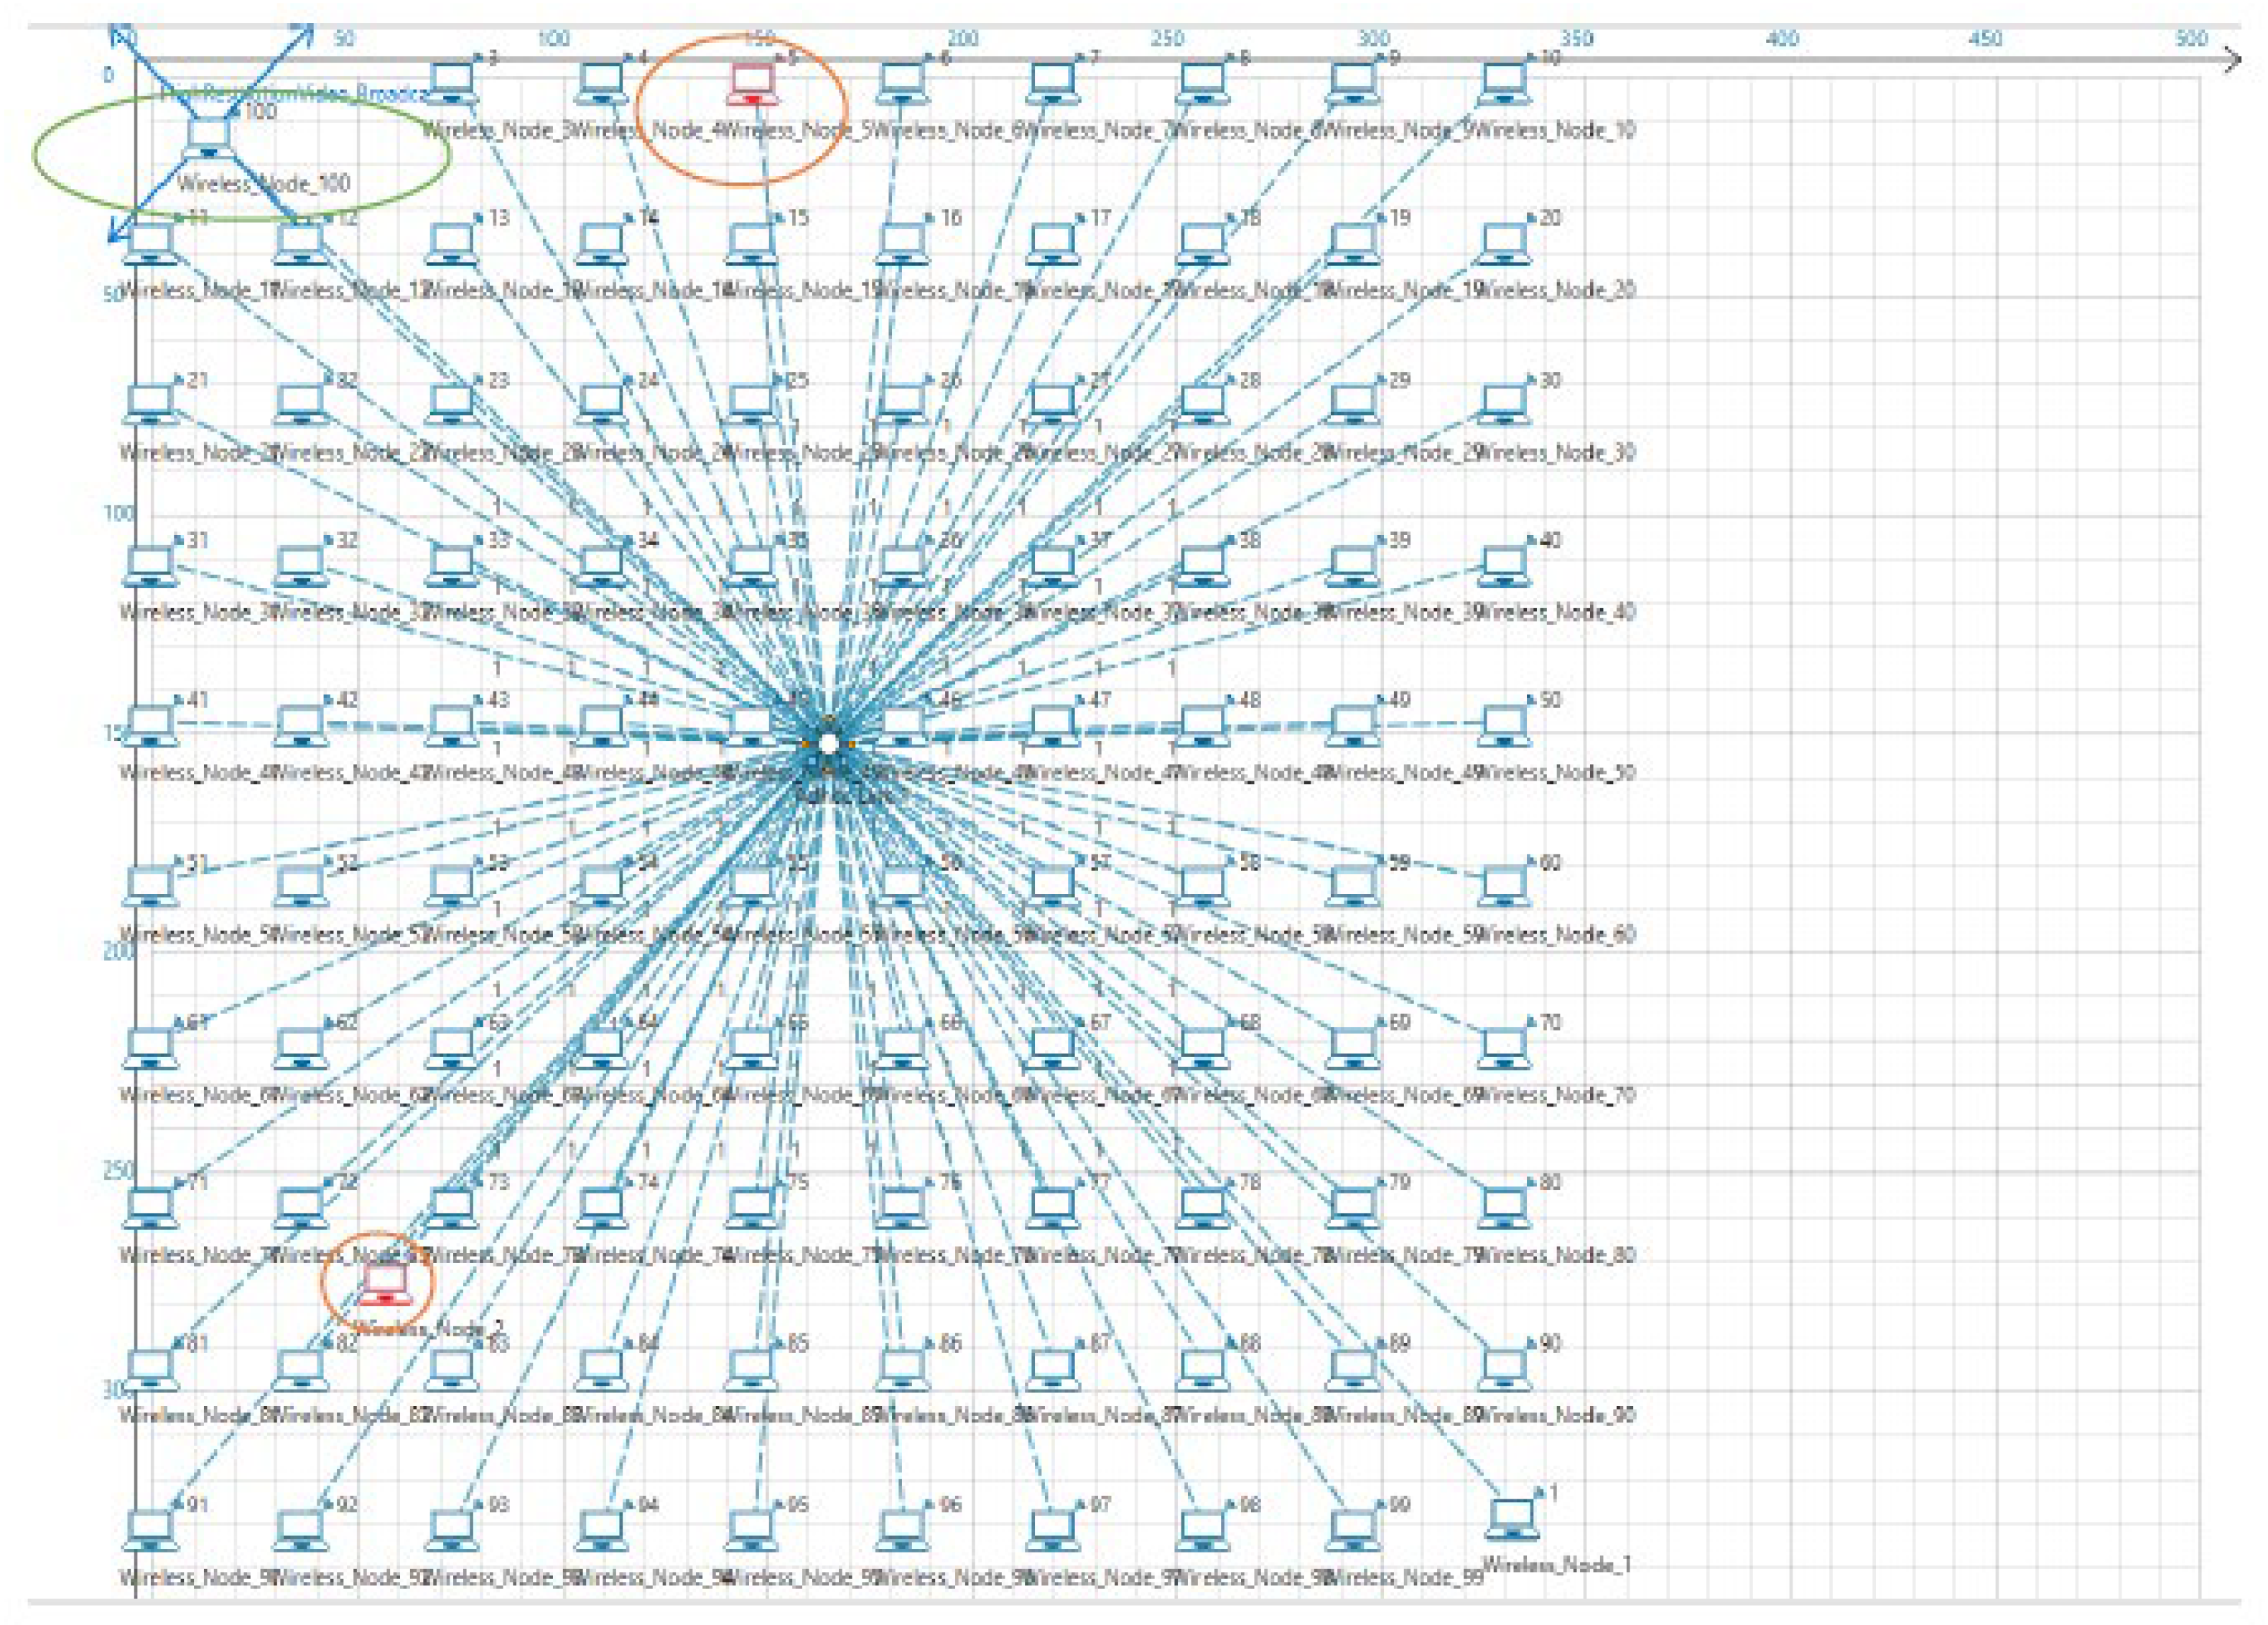Click the white central access point hub
Image resolution: width=2268 pixels, height=1625 pixels.
pos(828,743)
